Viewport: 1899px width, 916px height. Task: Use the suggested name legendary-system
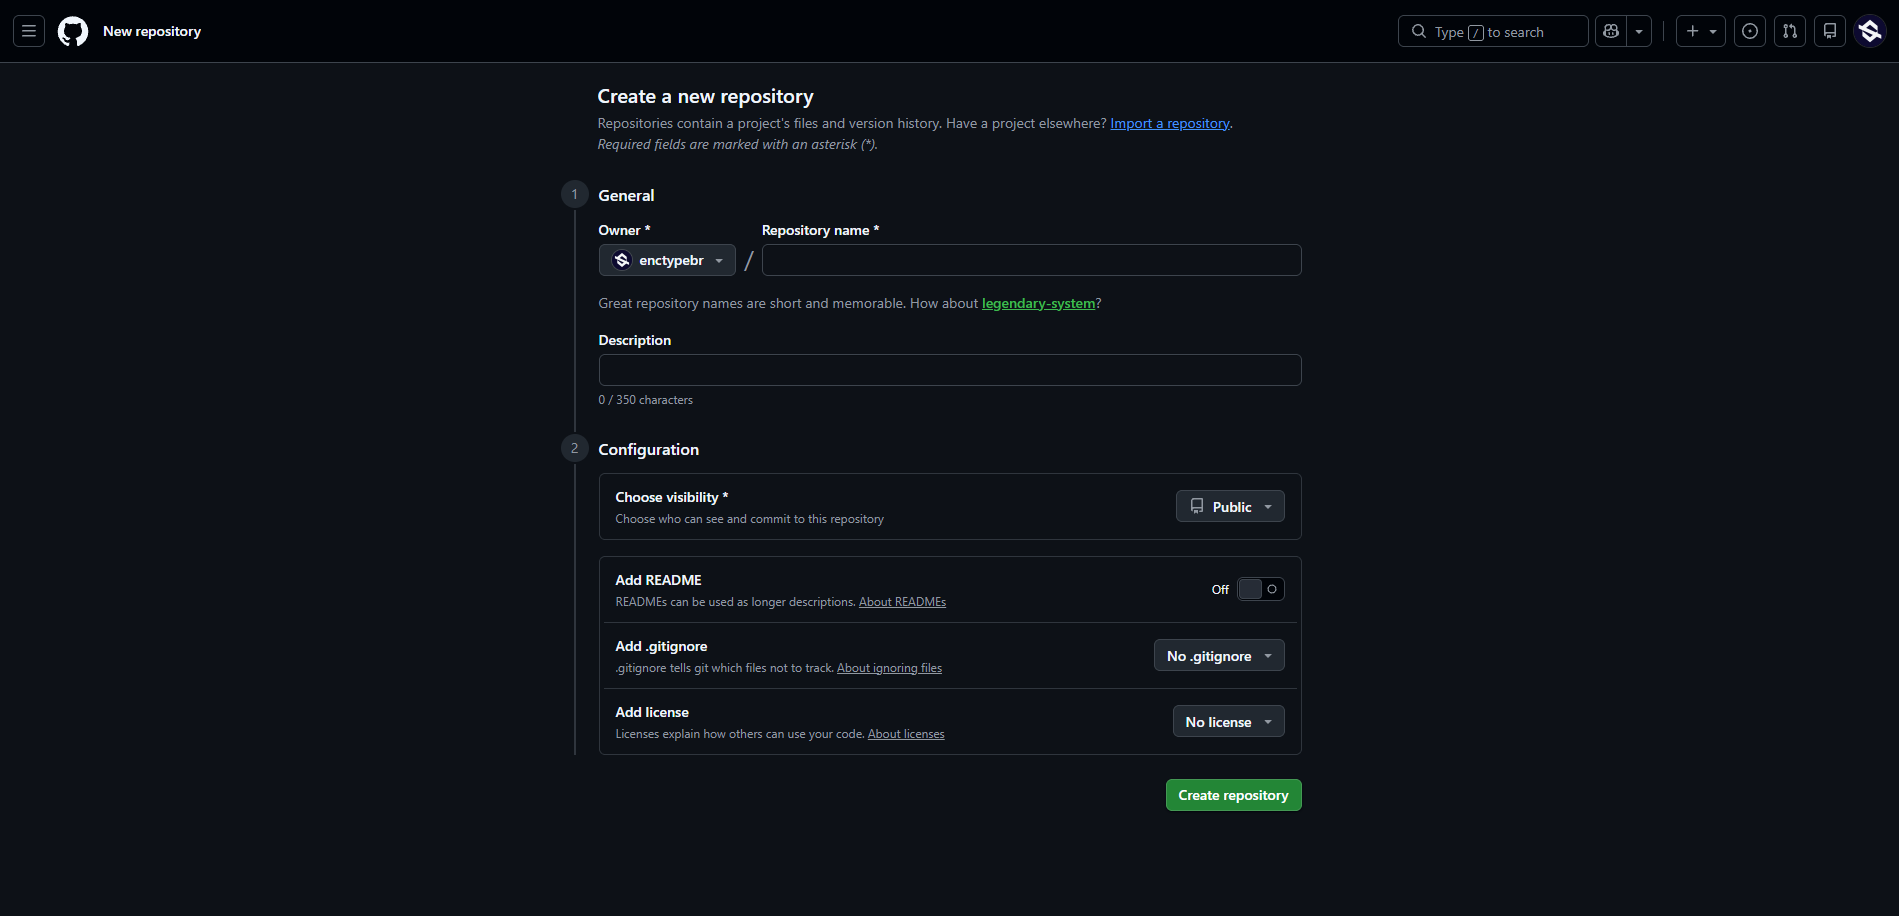(x=1038, y=303)
